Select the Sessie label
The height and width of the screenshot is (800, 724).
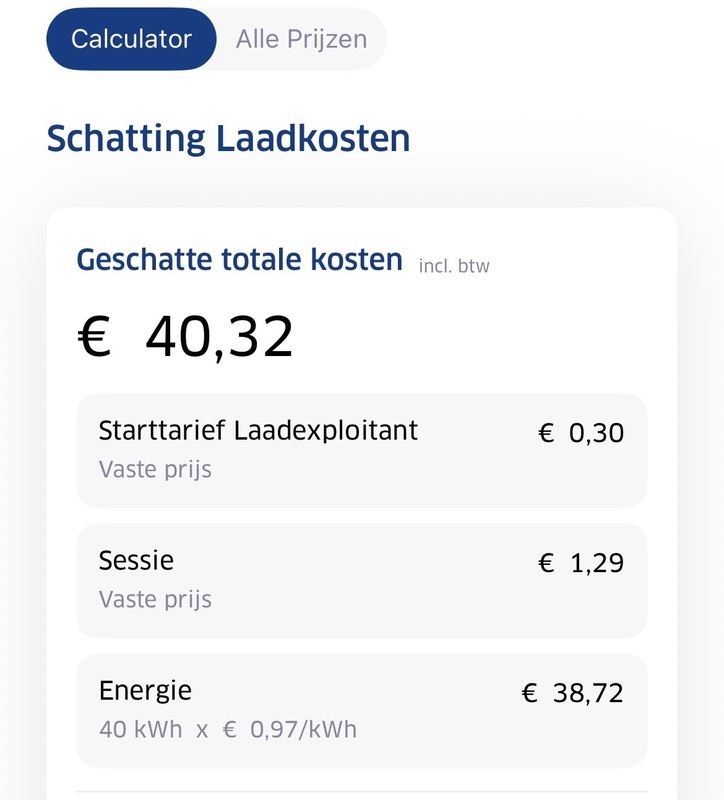(x=136, y=561)
